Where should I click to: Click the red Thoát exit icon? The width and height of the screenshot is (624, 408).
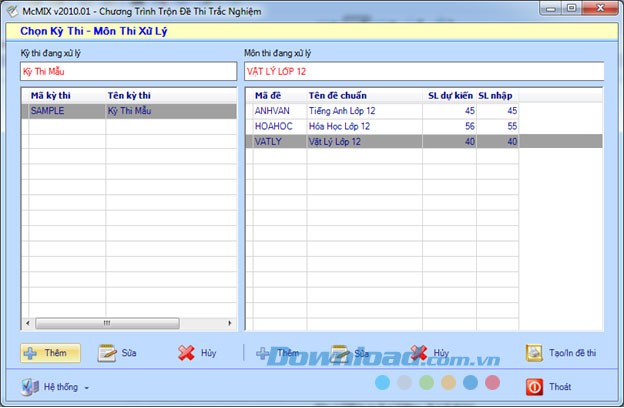tap(534, 386)
